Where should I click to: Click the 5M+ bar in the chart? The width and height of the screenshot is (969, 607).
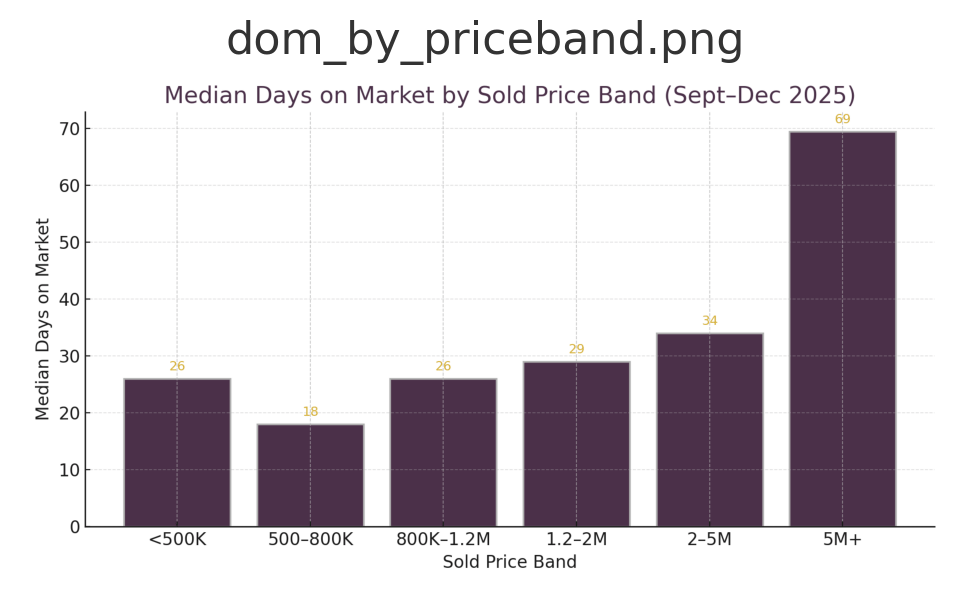tap(842, 330)
